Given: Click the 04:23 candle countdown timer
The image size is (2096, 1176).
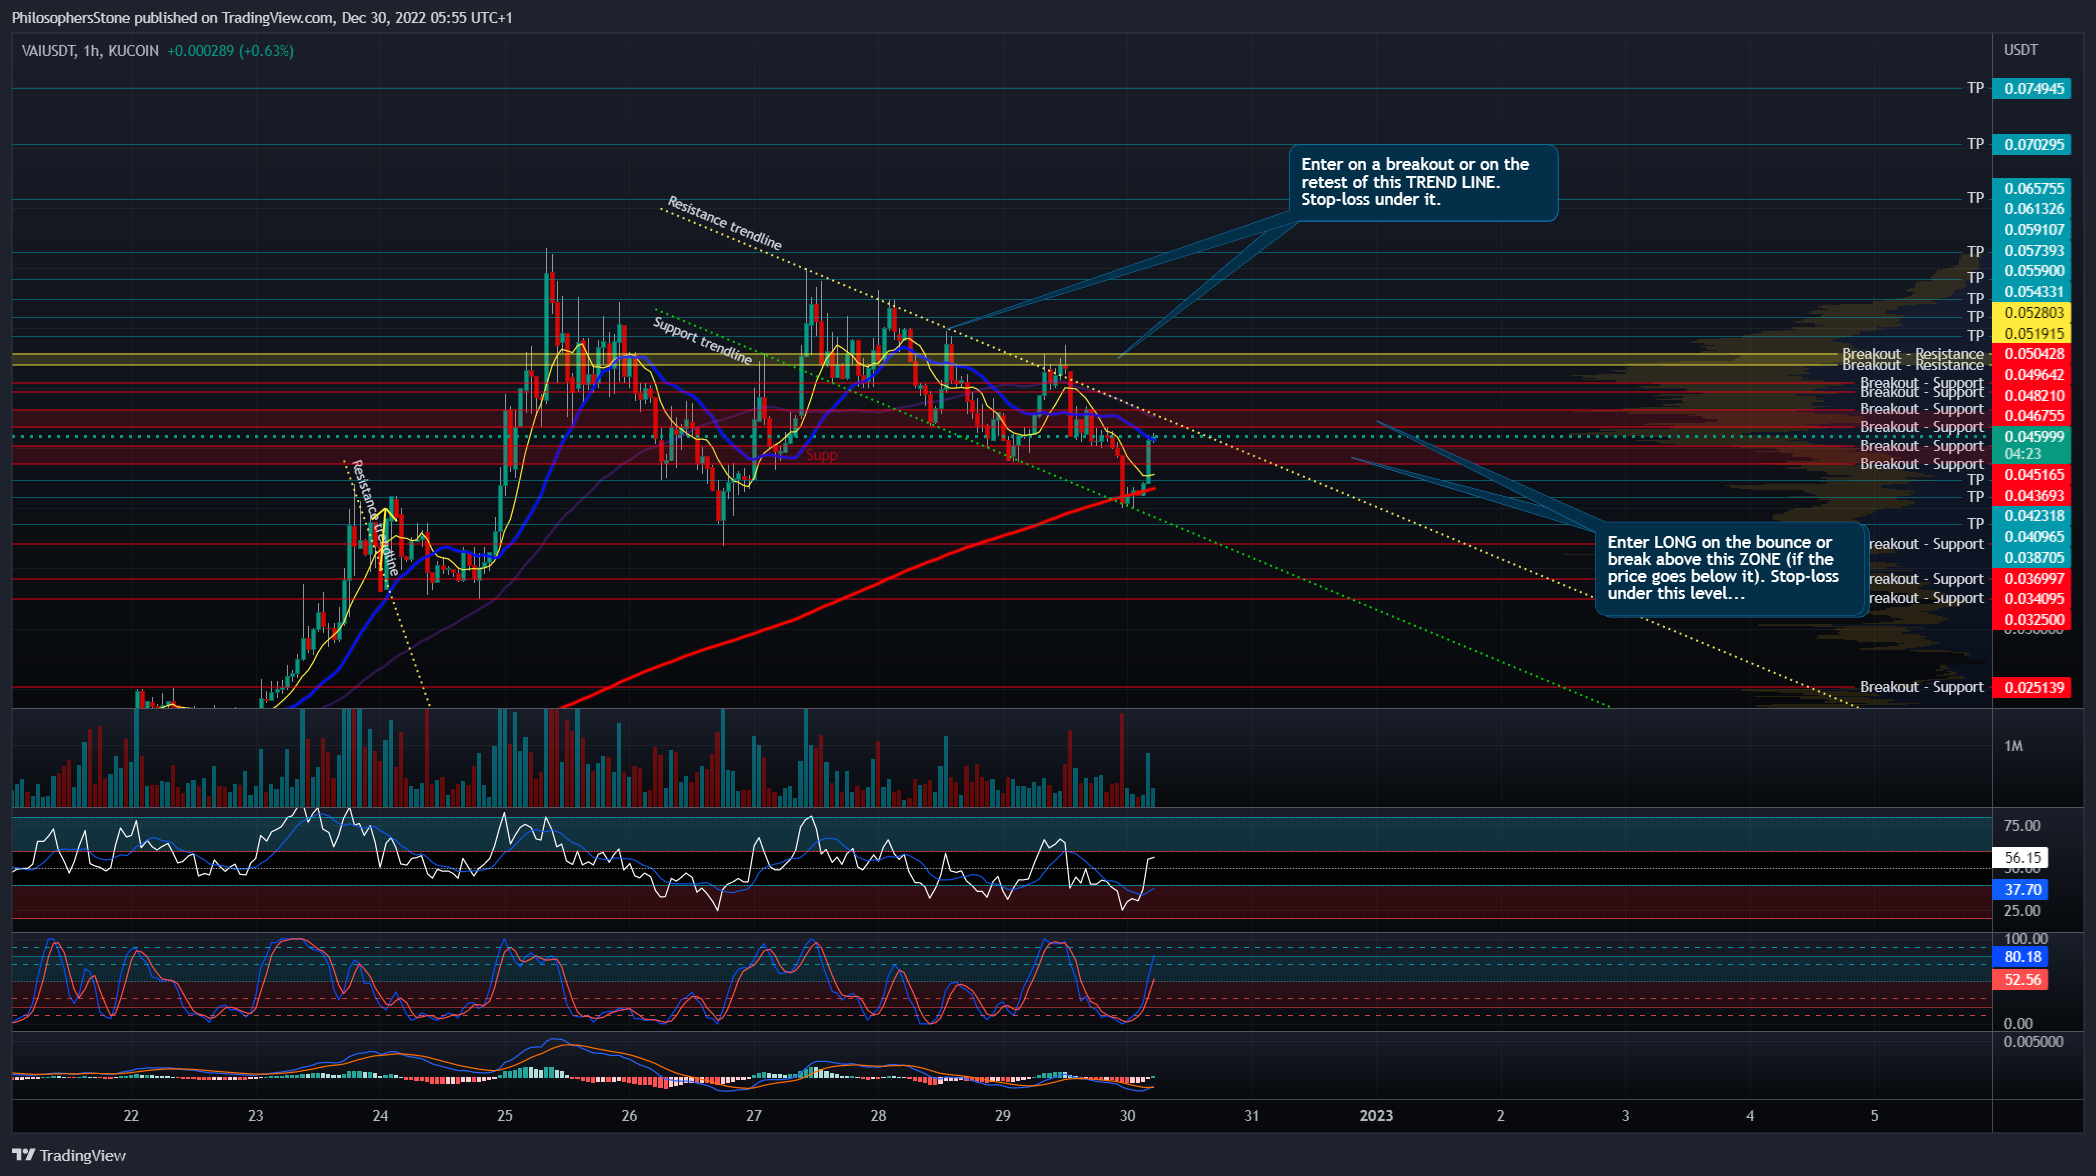Looking at the screenshot, I should click(x=2022, y=454).
